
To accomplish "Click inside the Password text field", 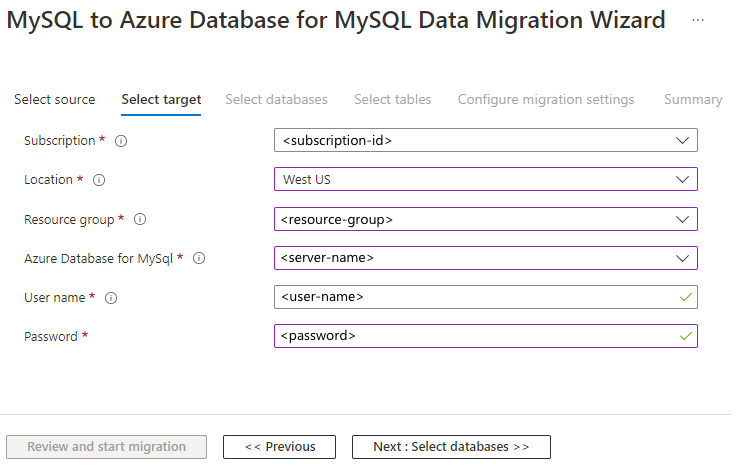I will click(470, 336).
